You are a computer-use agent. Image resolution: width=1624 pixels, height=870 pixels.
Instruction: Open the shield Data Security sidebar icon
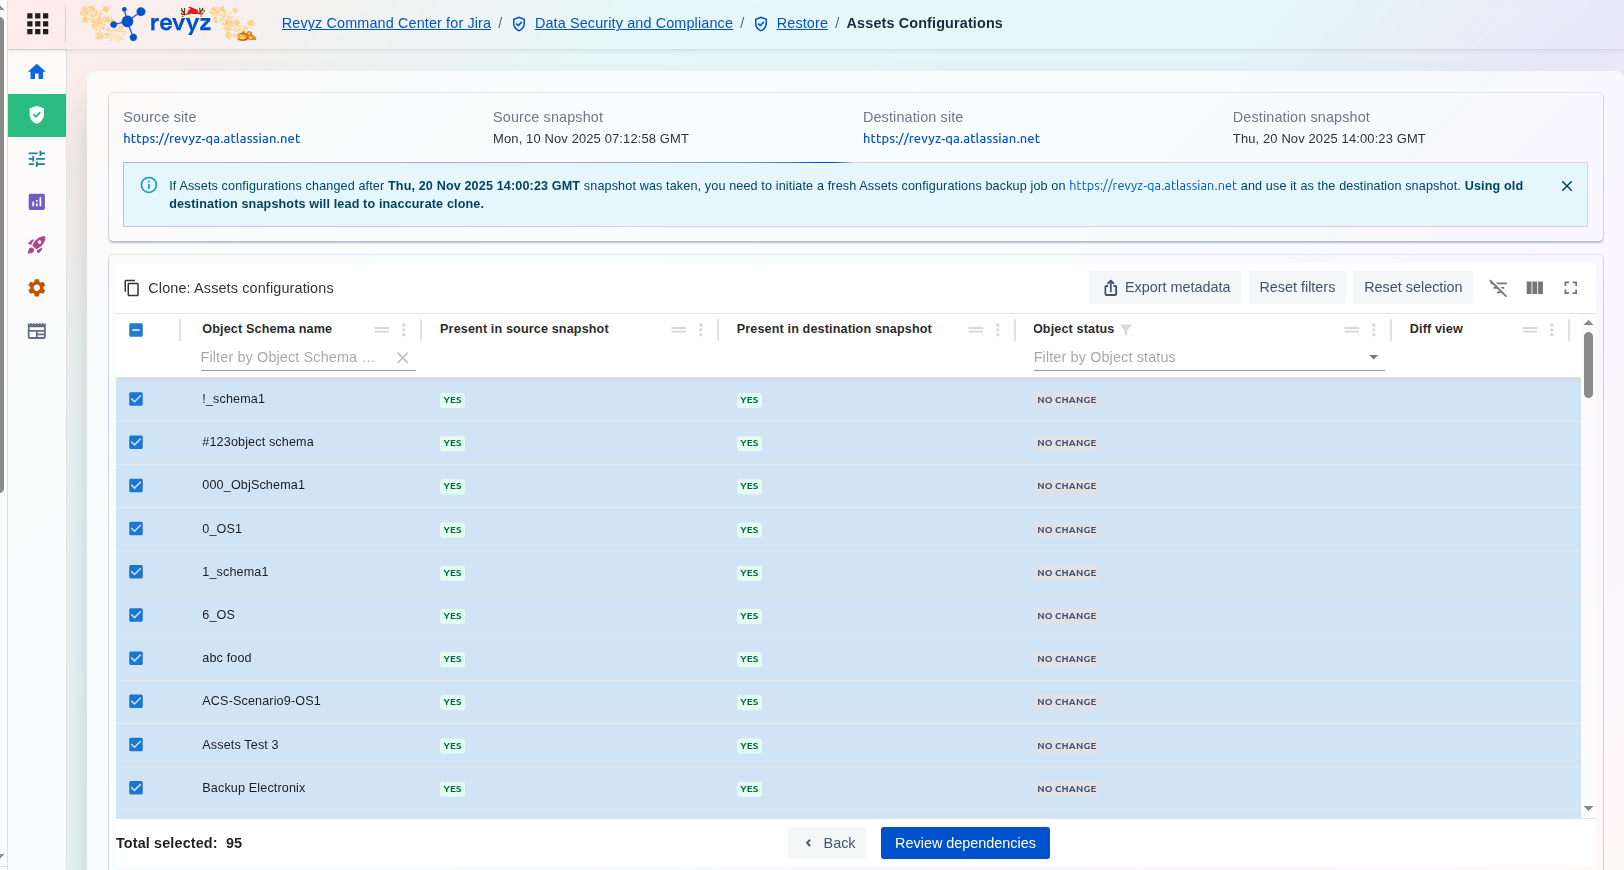(37, 115)
